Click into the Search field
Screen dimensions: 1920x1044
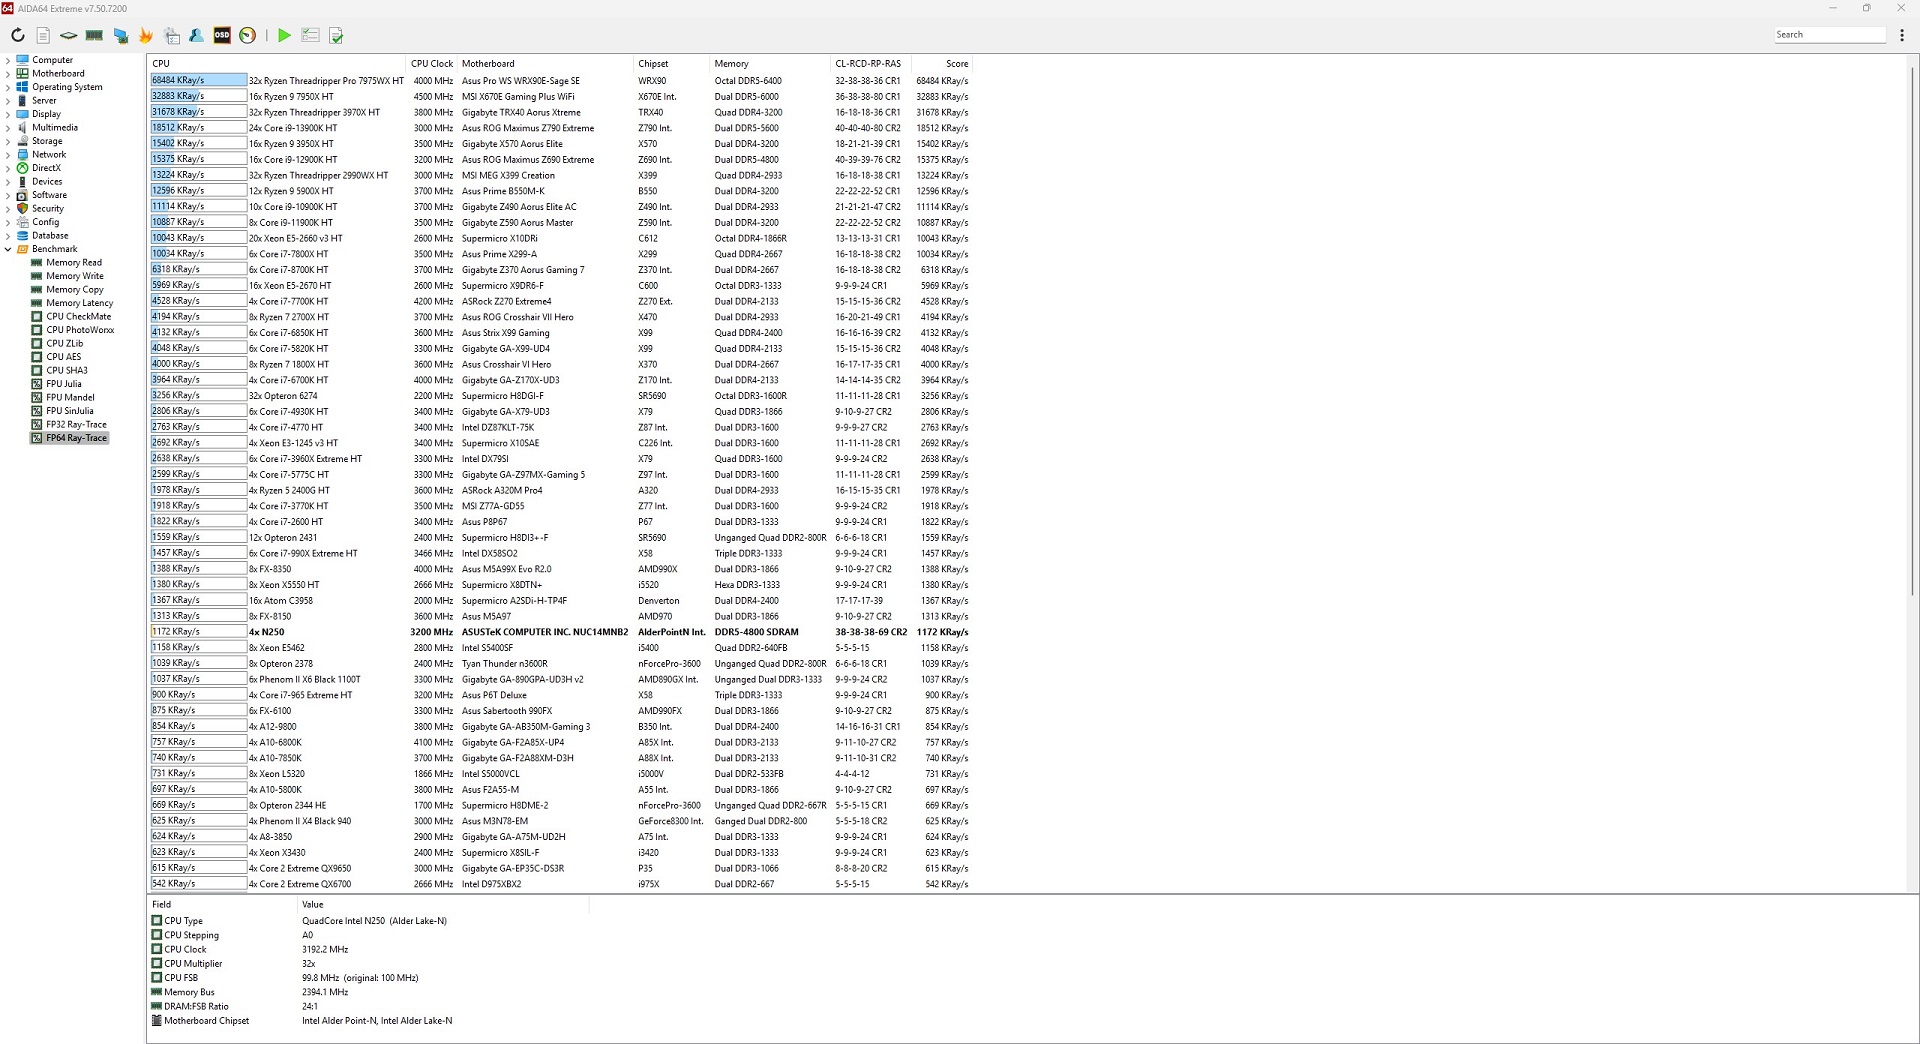coord(1830,35)
